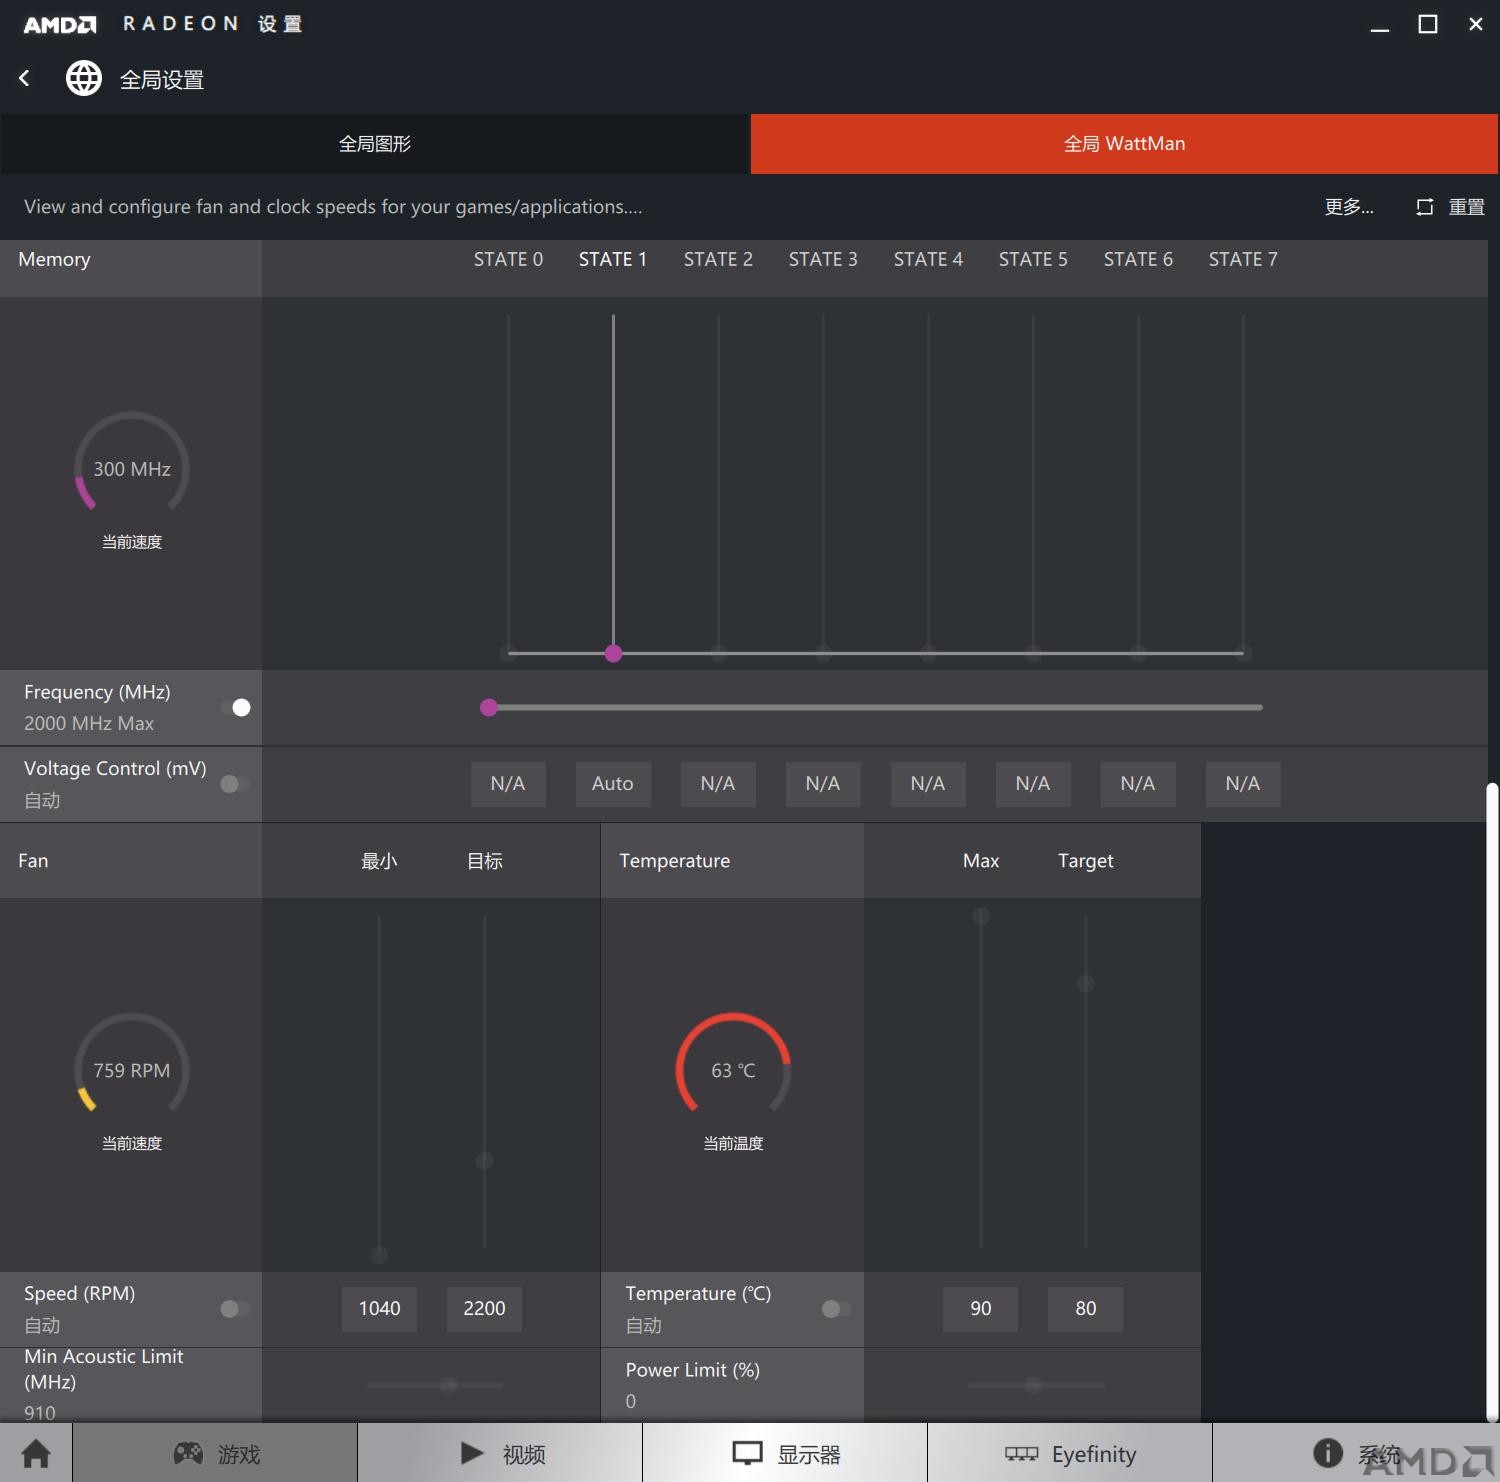Click the temperature Max vertical slider handle
The height and width of the screenshot is (1482, 1500).
click(x=981, y=916)
